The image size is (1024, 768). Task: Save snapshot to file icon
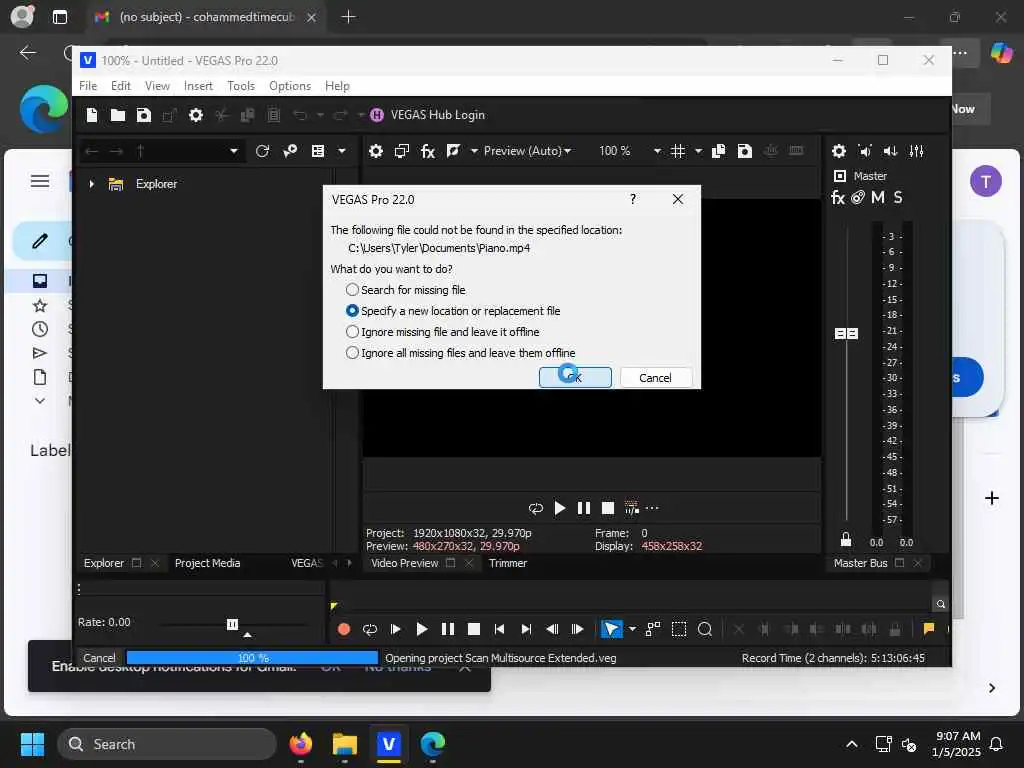(x=744, y=151)
